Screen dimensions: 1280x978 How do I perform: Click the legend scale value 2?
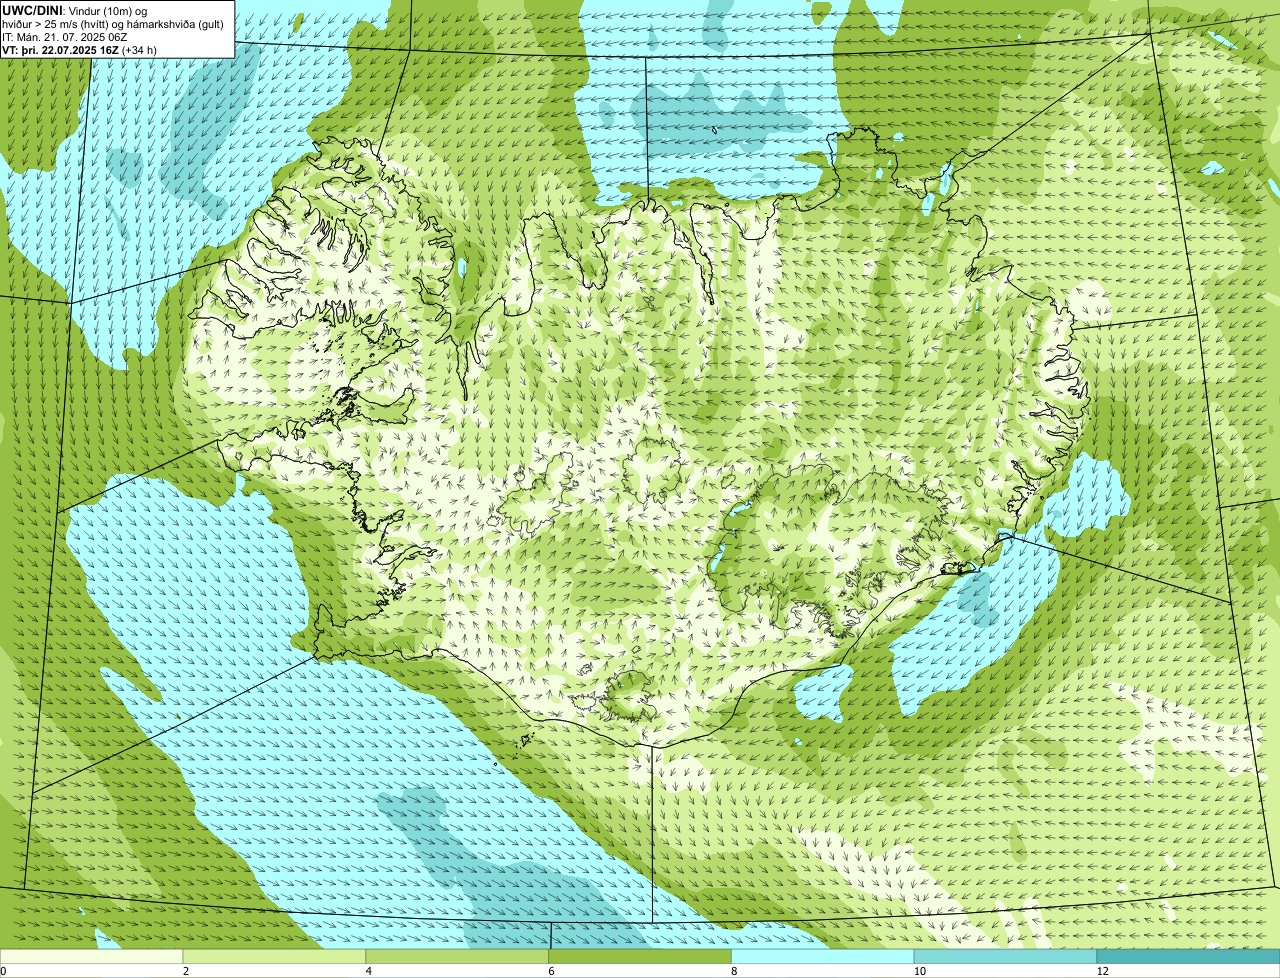185,971
